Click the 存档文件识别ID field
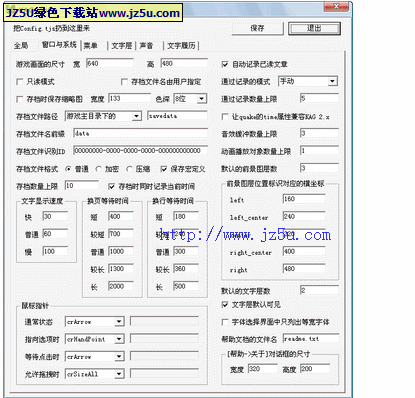 tap(140, 151)
